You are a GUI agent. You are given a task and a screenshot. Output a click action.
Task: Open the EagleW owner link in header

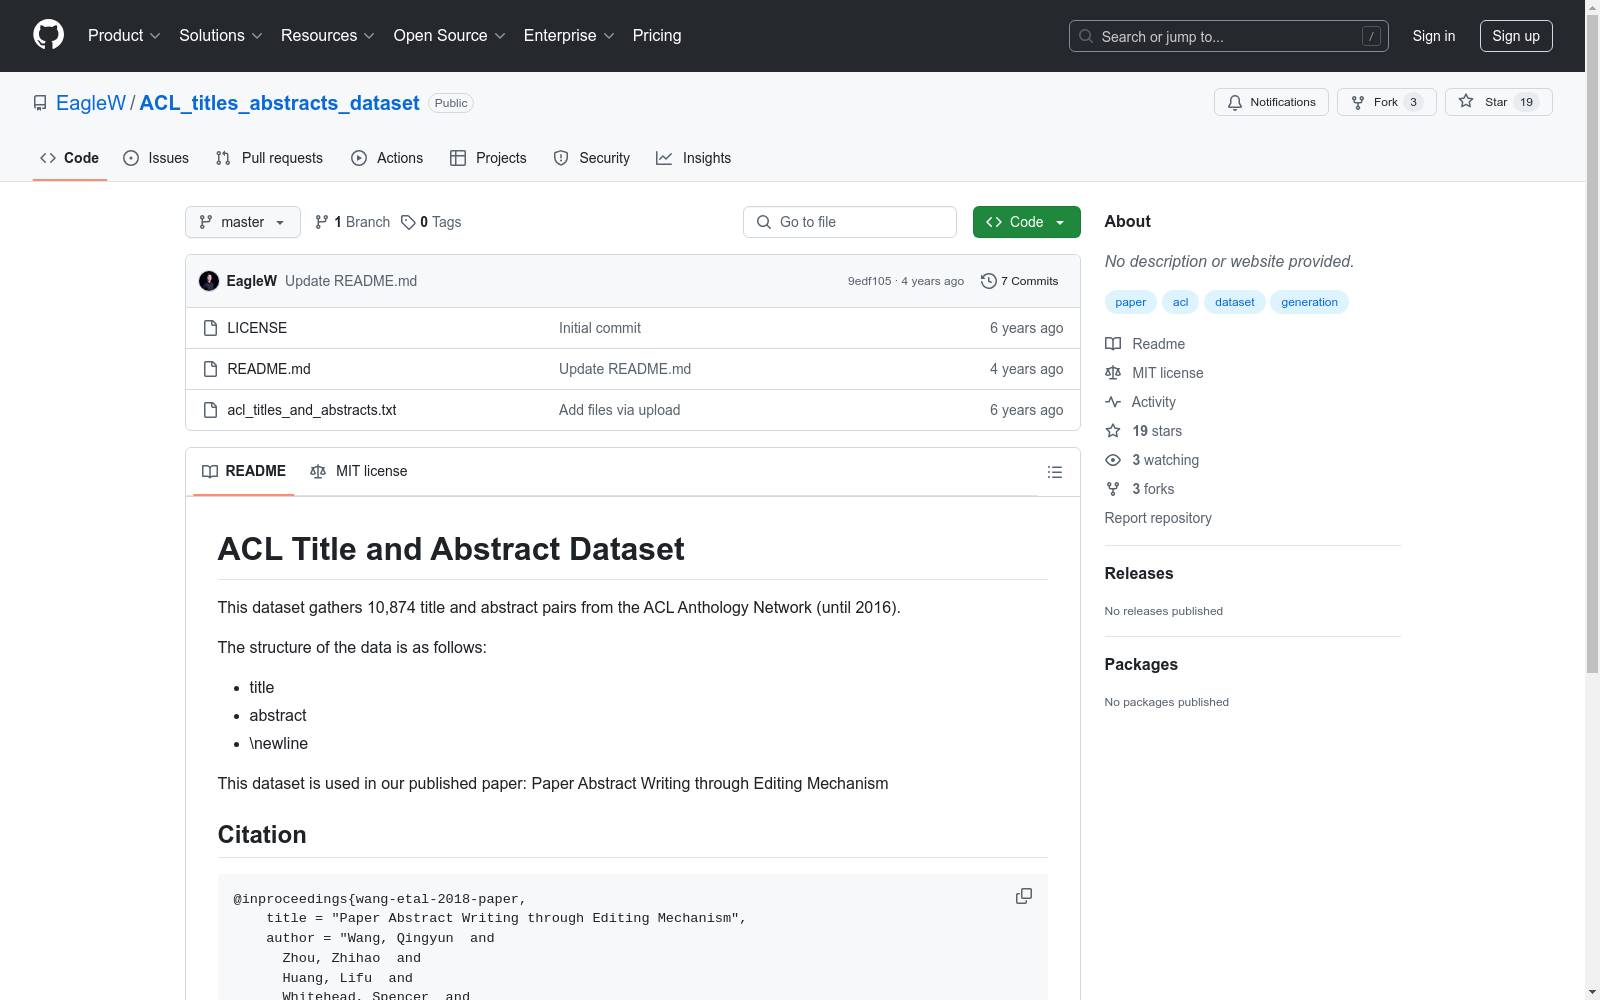pos(91,103)
